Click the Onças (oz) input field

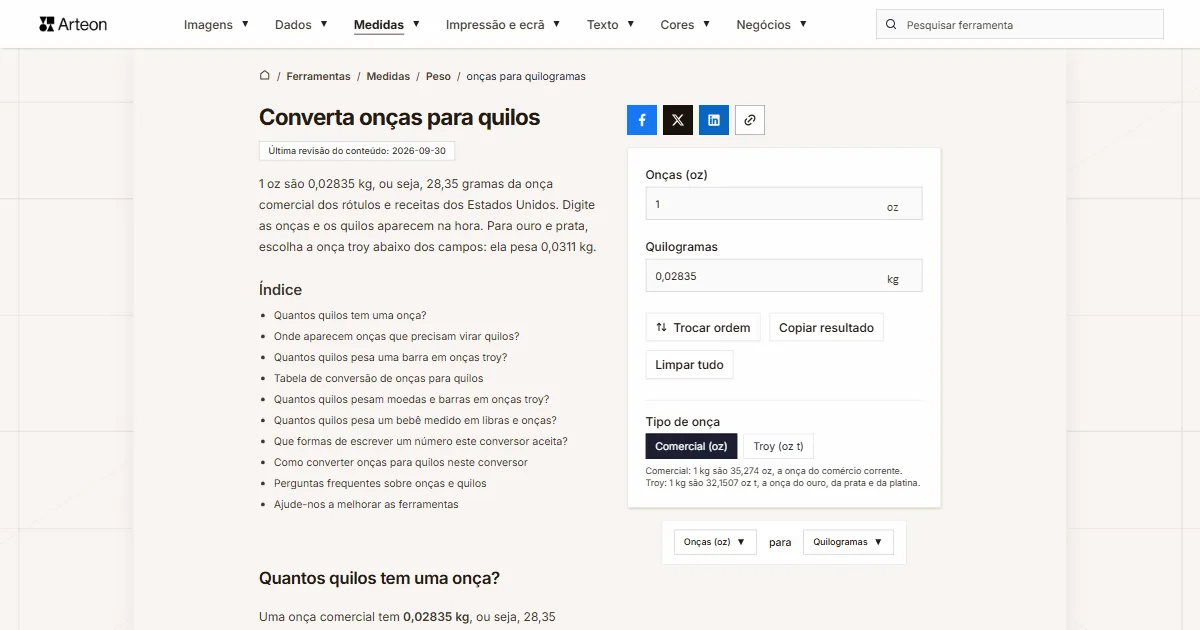(x=784, y=204)
